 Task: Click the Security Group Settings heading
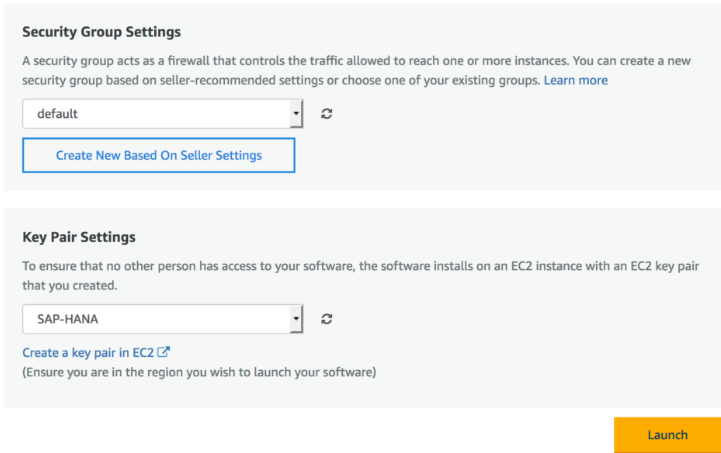pyautogui.click(x=102, y=32)
